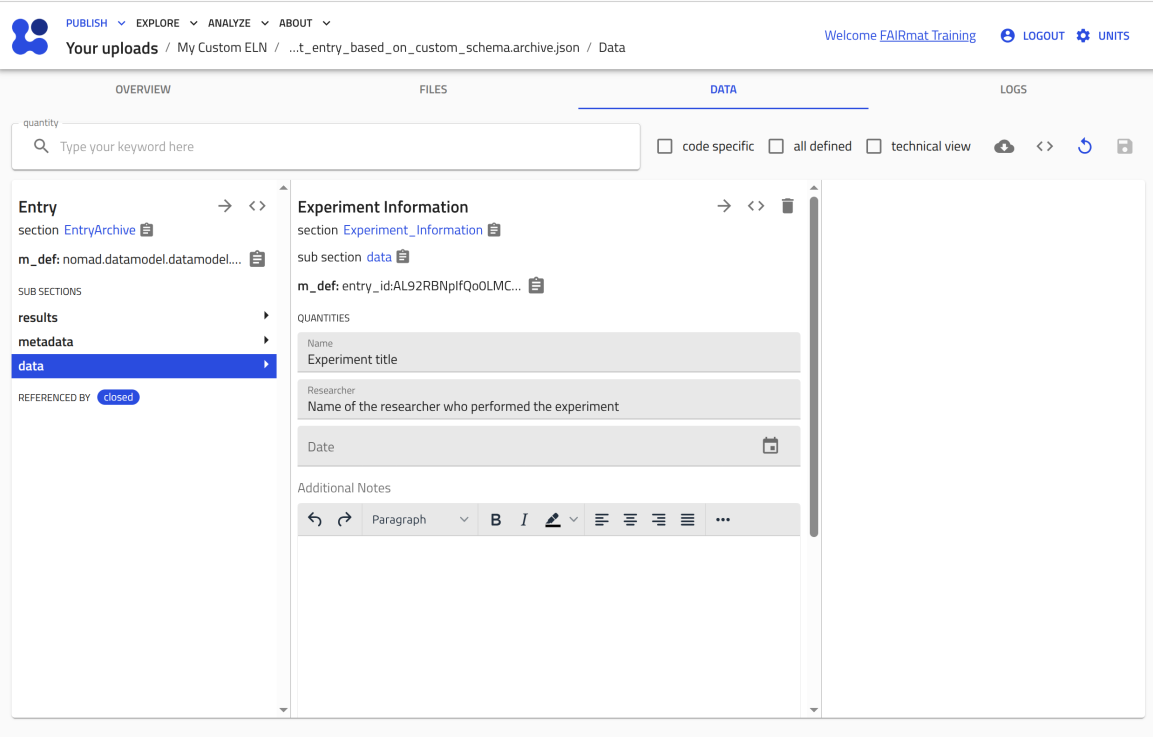This screenshot has width=1153, height=737.
Task: Toggle the technical view checkbox
Action: [874, 147]
